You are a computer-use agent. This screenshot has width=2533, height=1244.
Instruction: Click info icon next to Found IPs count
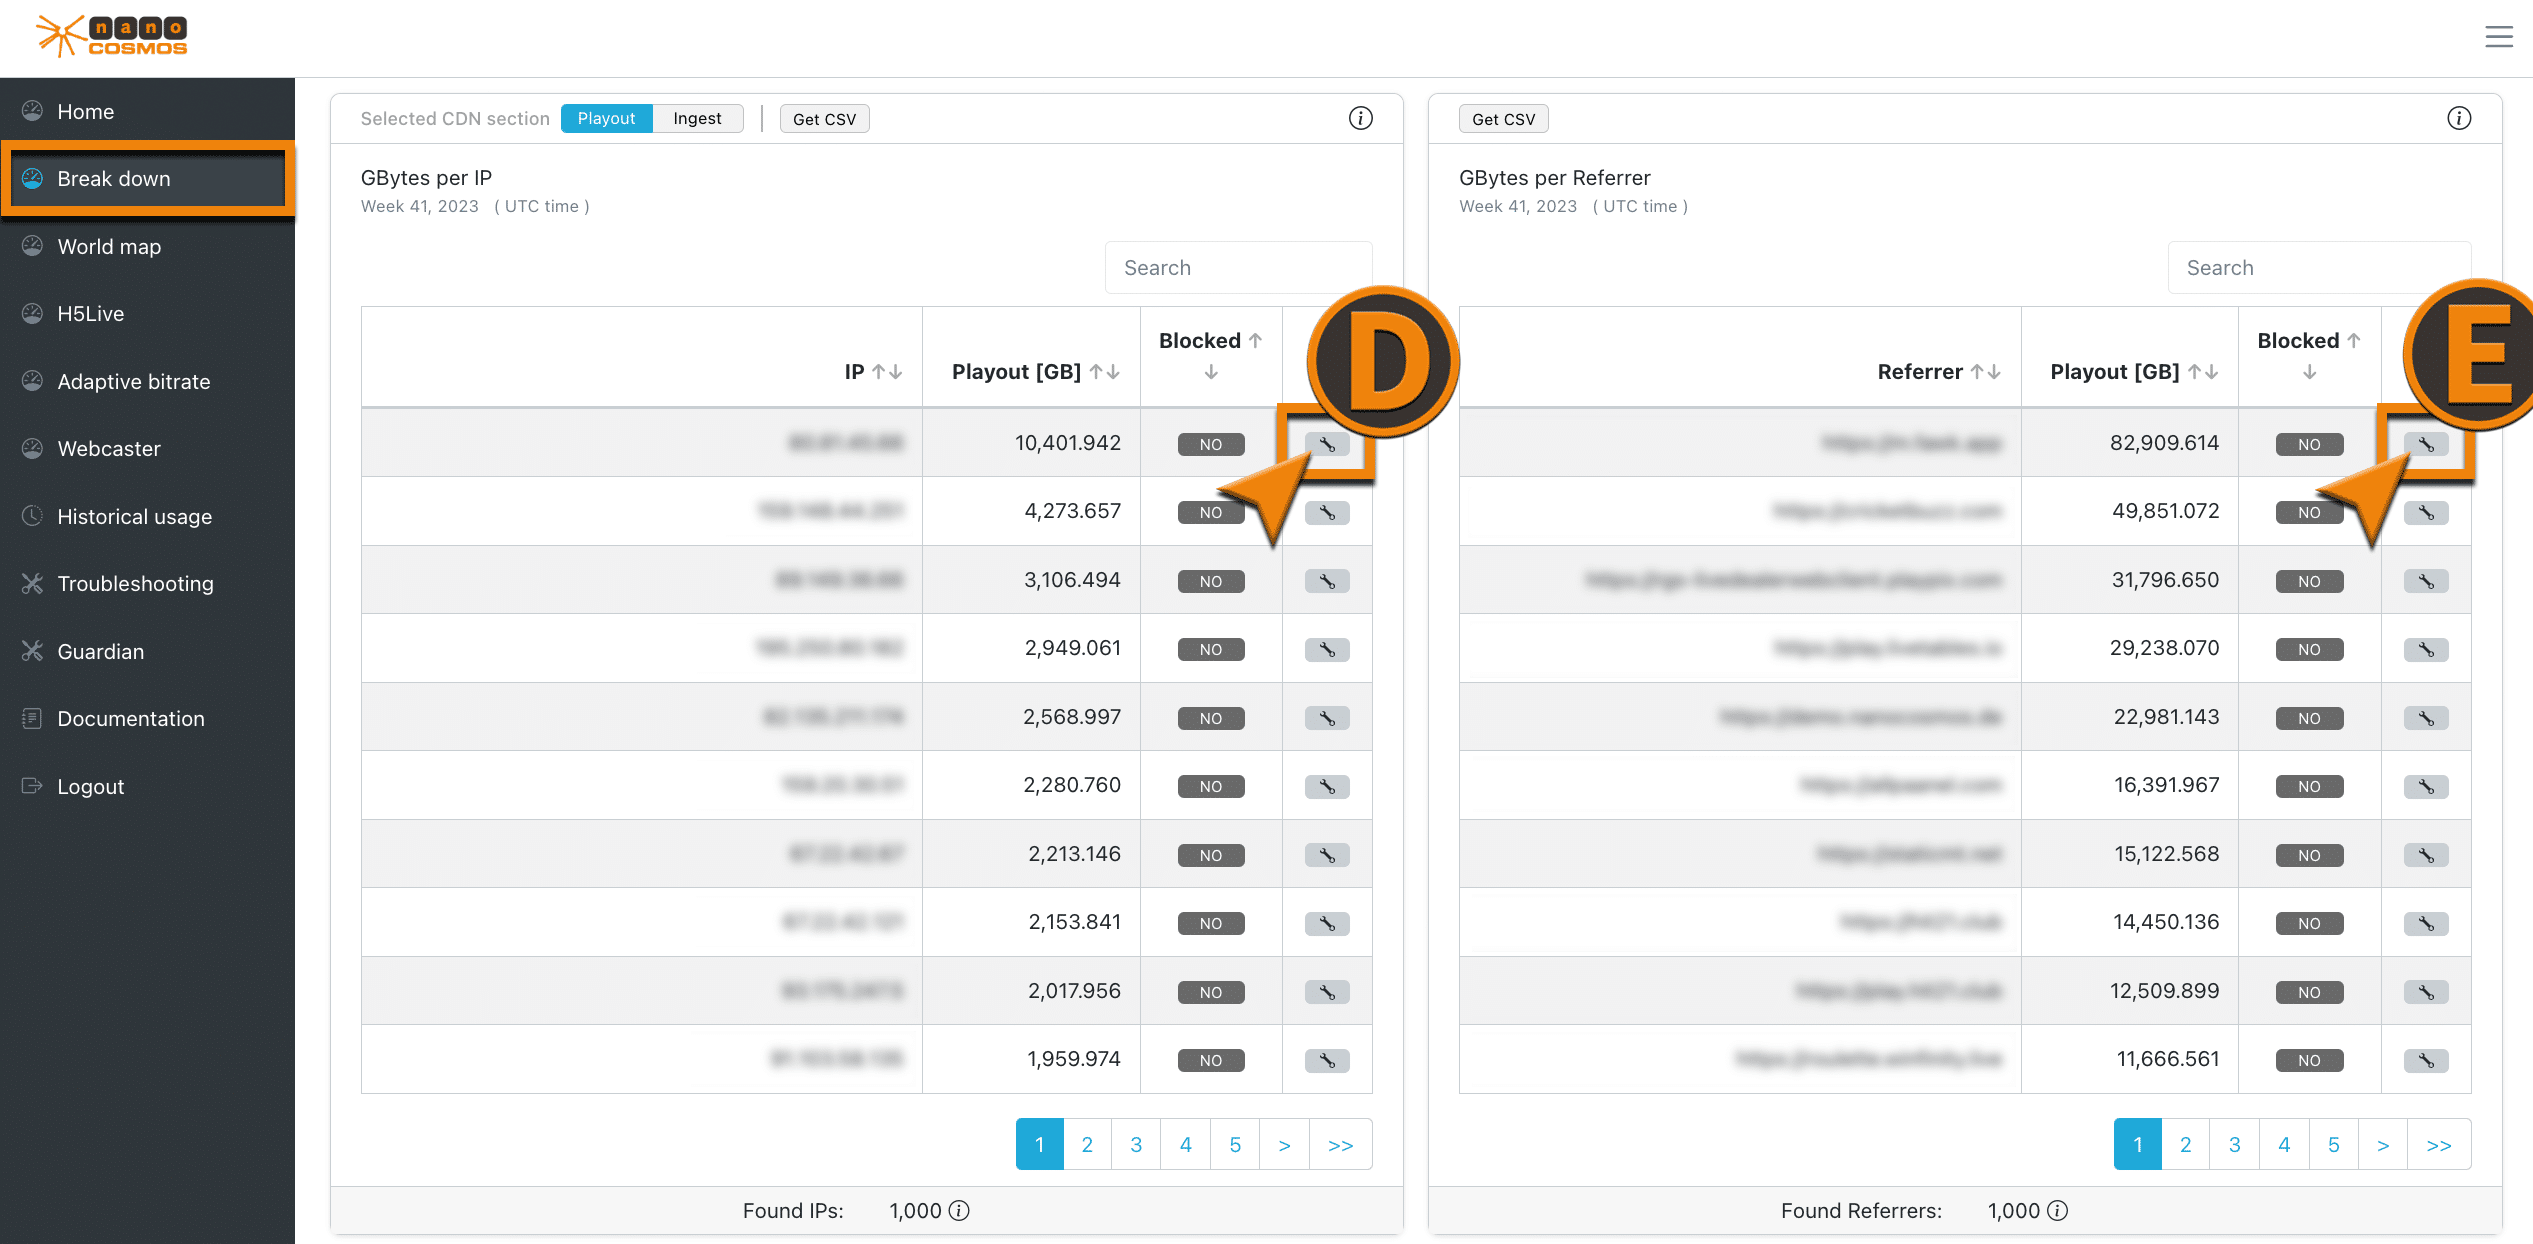click(x=959, y=1211)
